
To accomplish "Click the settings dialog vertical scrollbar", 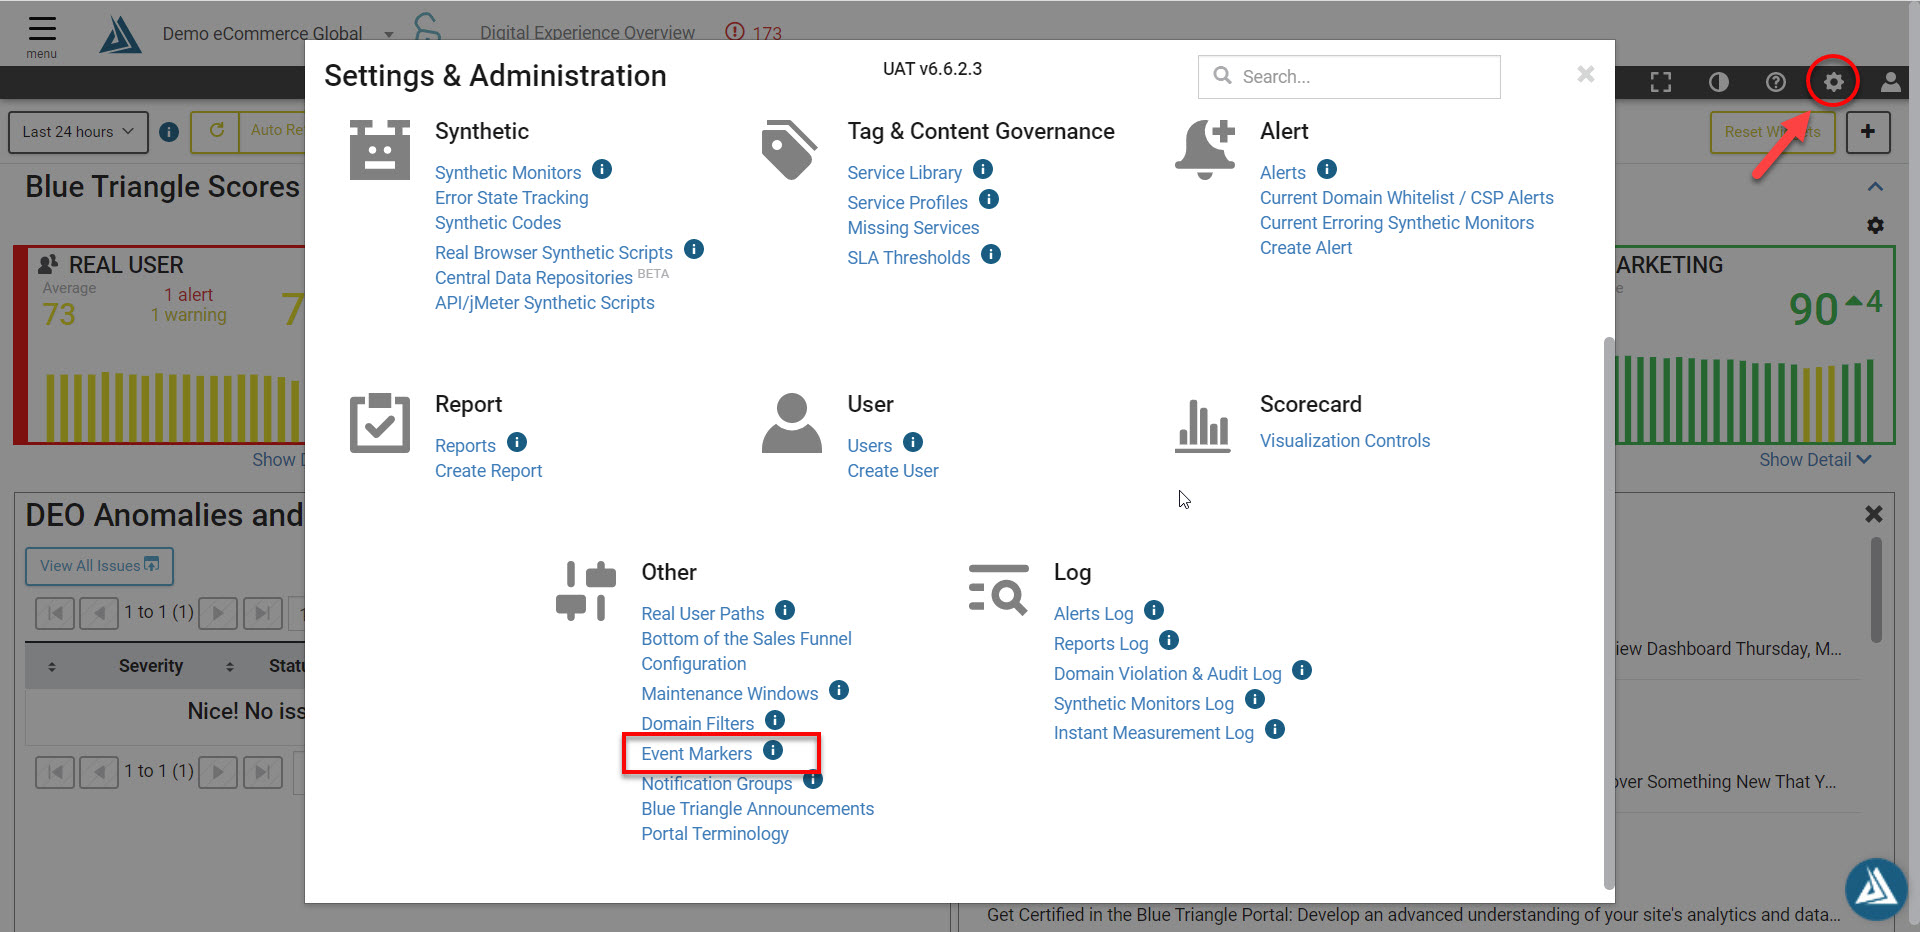I will (x=1609, y=612).
